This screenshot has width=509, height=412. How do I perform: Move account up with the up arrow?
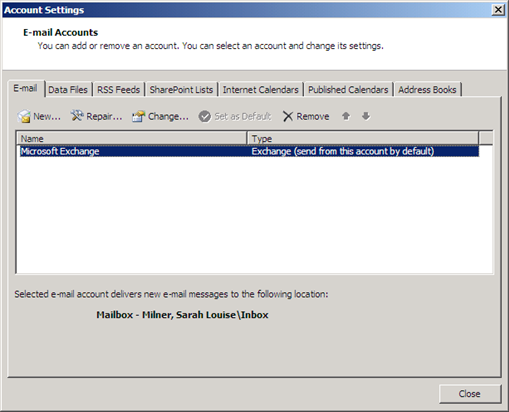coord(346,116)
